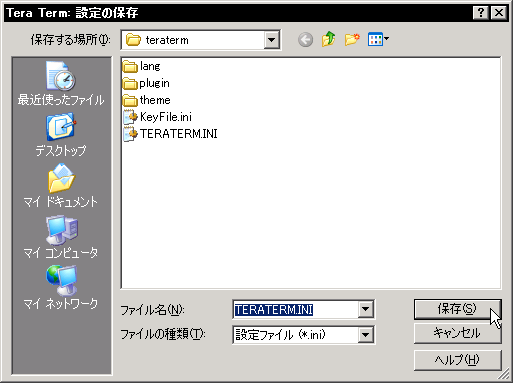Select the theme folder icon

click(130, 100)
